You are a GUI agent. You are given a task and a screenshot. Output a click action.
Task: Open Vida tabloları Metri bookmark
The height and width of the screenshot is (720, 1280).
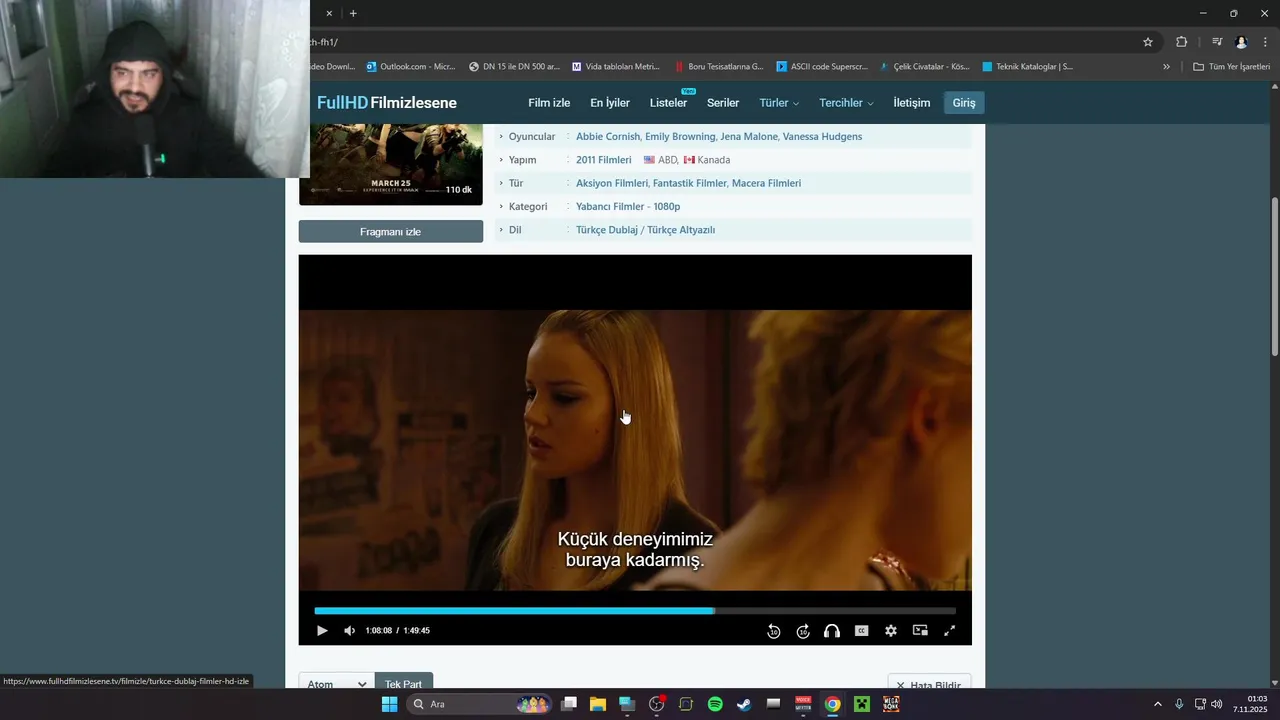(616, 67)
